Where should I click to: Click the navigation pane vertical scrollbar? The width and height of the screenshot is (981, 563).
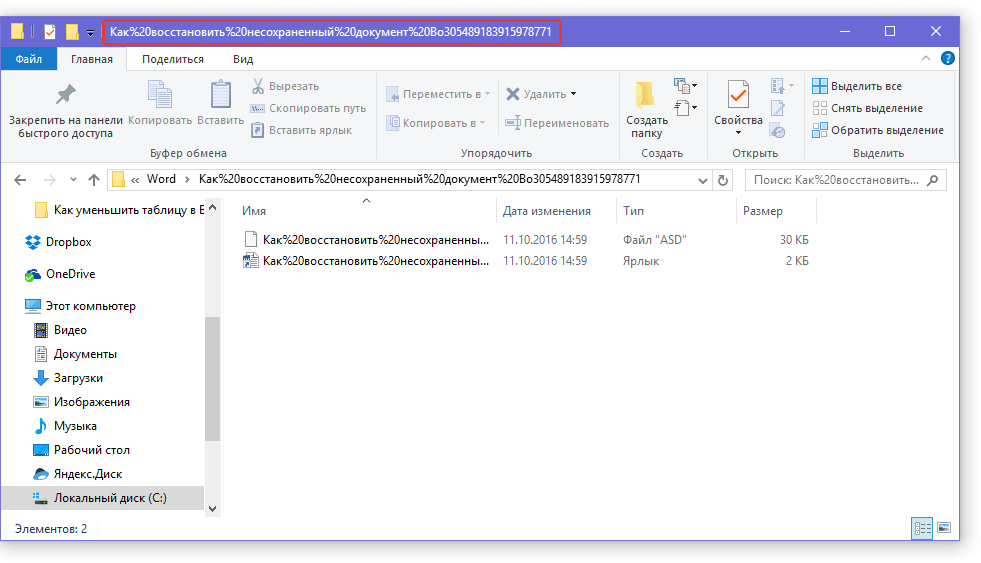tap(212, 380)
